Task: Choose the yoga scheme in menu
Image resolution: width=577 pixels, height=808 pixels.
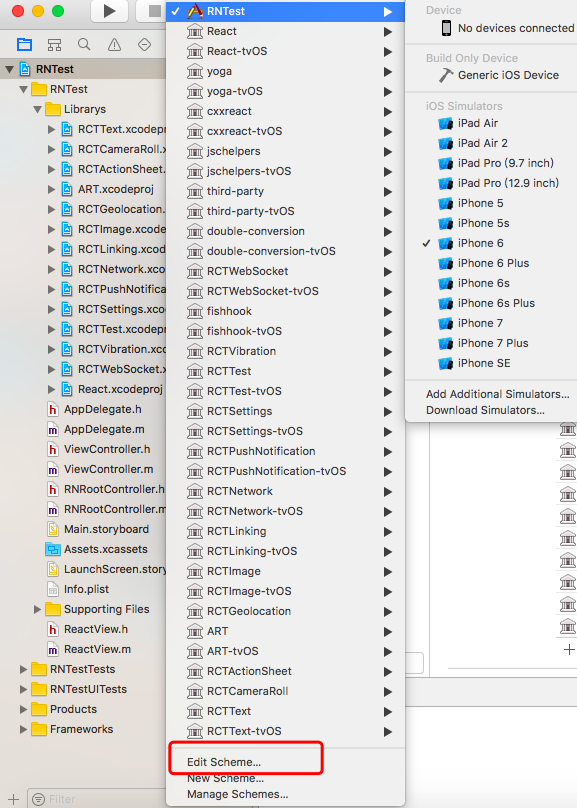Action: (x=285, y=71)
